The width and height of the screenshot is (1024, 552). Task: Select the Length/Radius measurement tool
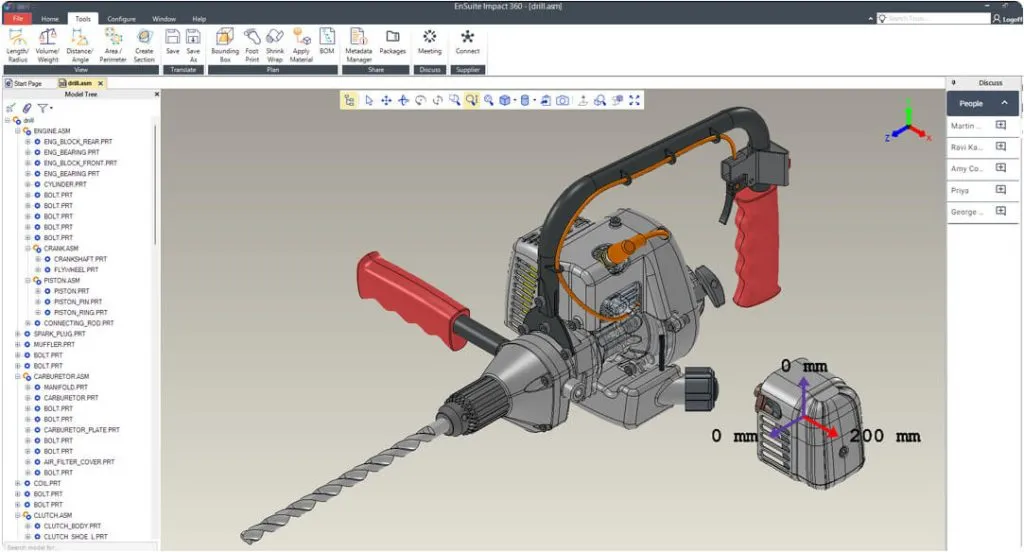click(x=18, y=45)
